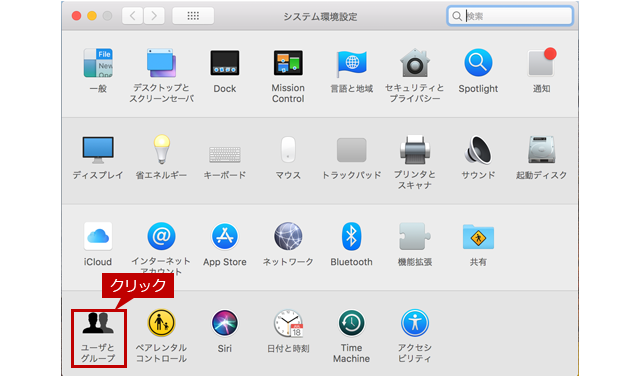Click the forward navigation arrow button

tap(154, 16)
